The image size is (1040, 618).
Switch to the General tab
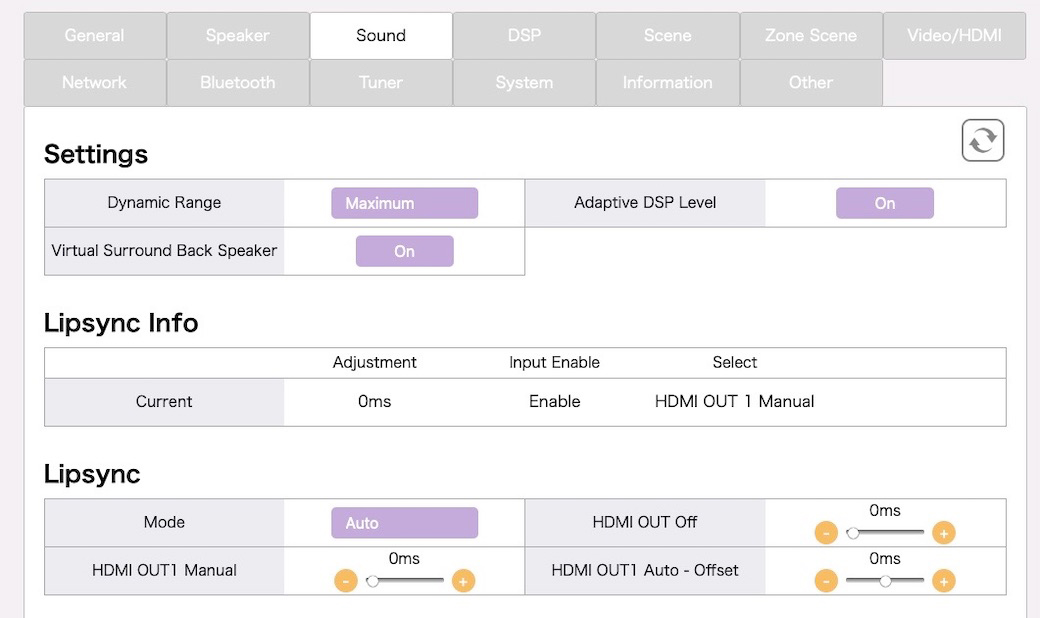(x=94, y=35)
